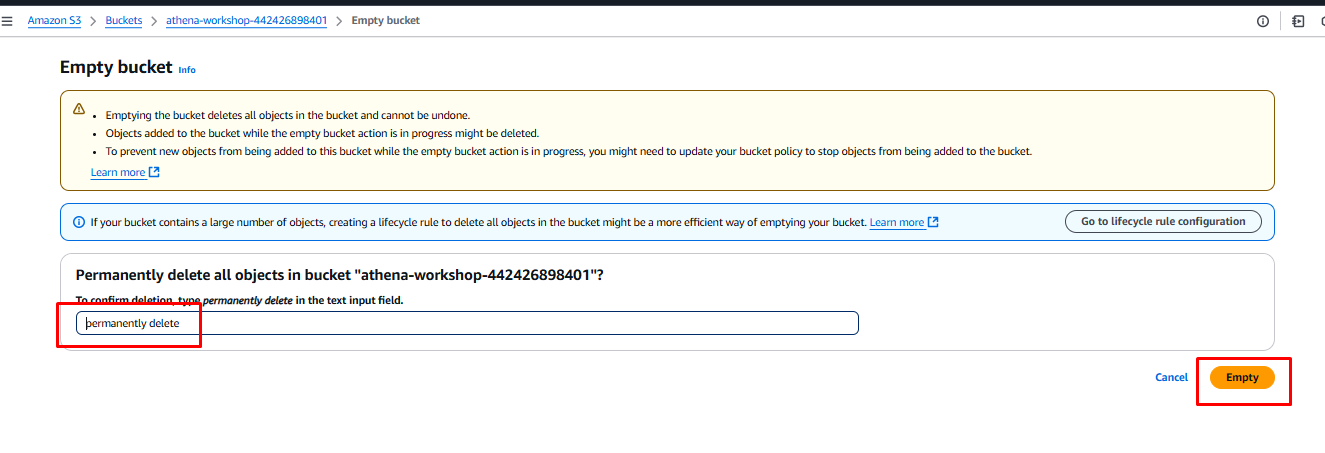Navigate to Buckets breadcrumb
The image size is (1325, 453).
tap(124, 21)
